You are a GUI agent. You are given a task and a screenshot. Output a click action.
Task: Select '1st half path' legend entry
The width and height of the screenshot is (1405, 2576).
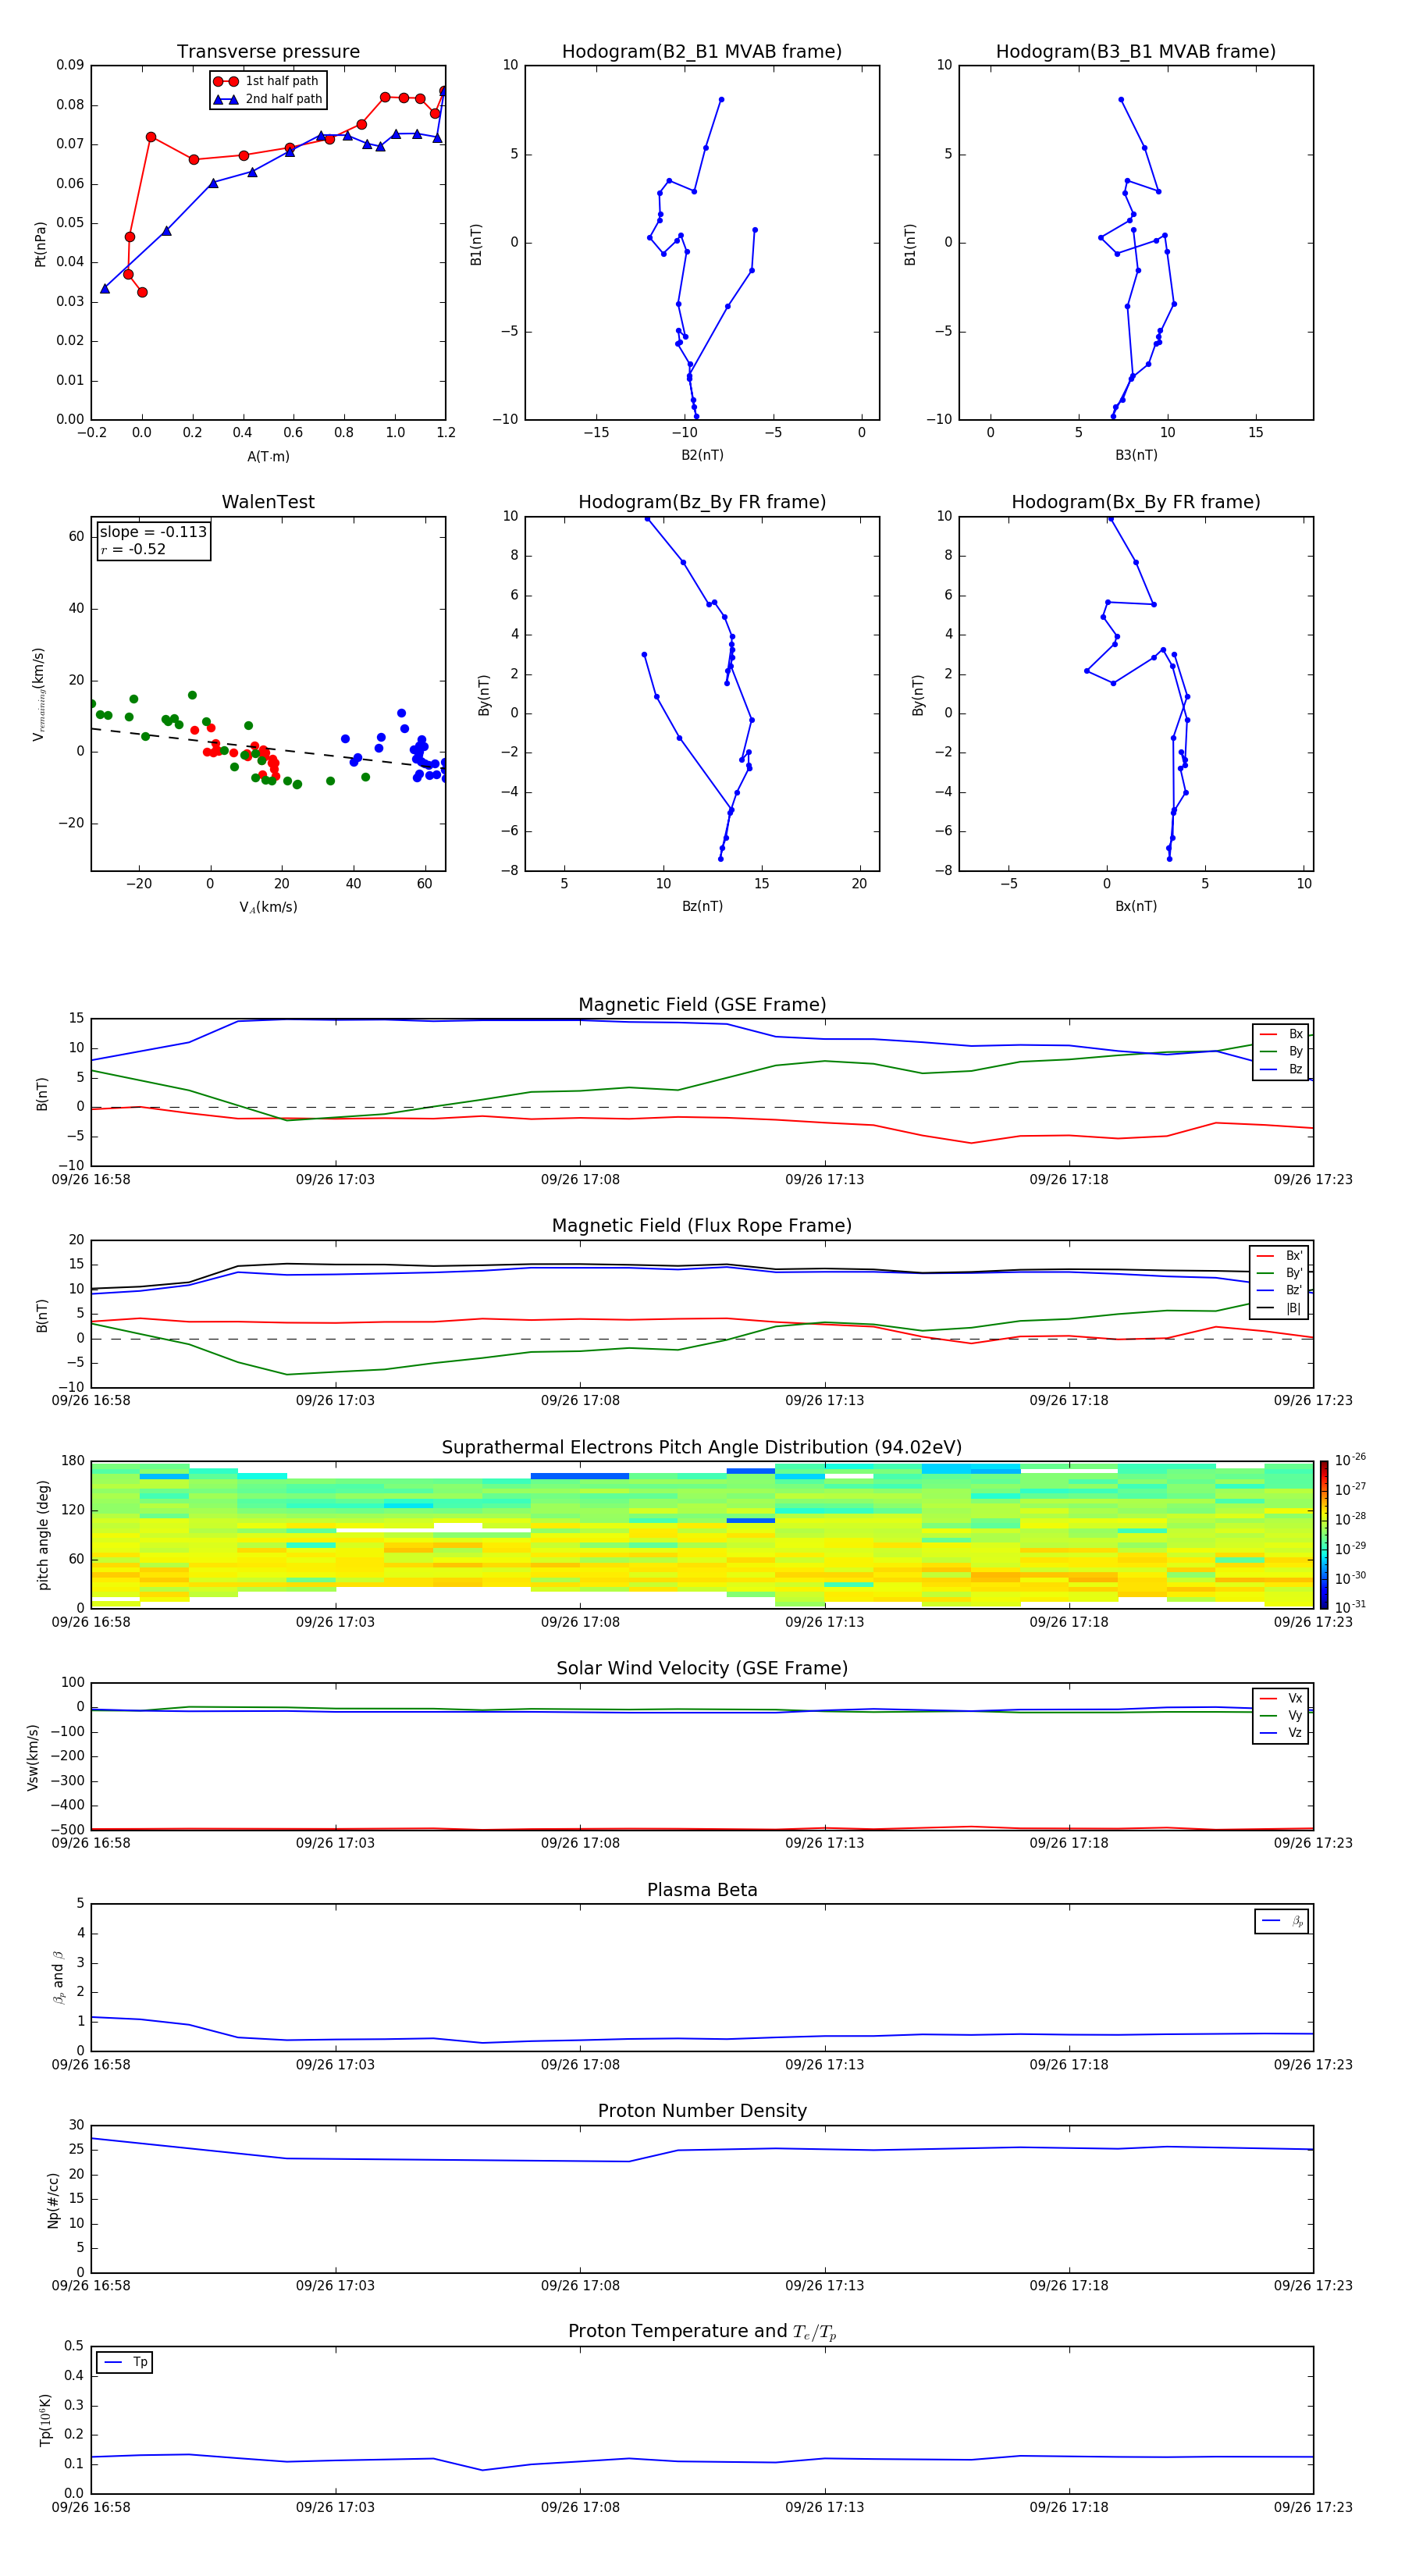pyautogui.click(x=267, y=81)
